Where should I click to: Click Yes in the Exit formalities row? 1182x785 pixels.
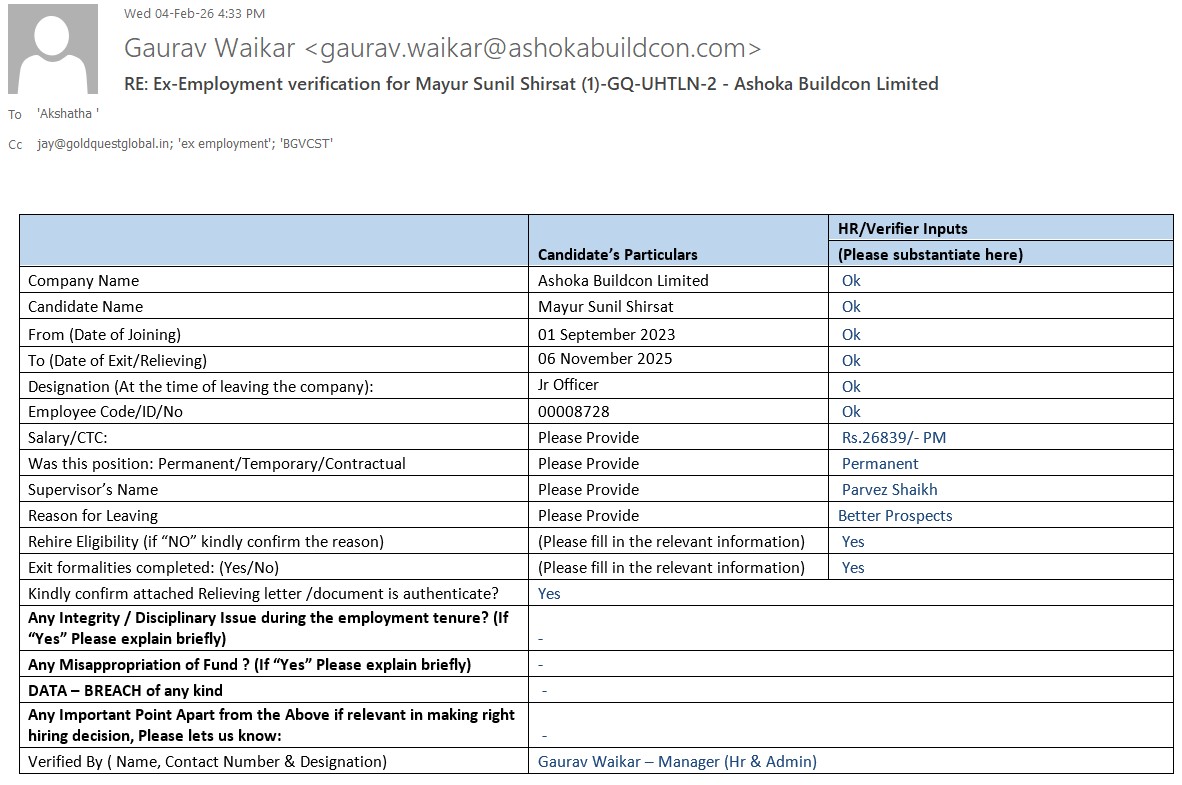pyautogui.click(x=853, y=568)
